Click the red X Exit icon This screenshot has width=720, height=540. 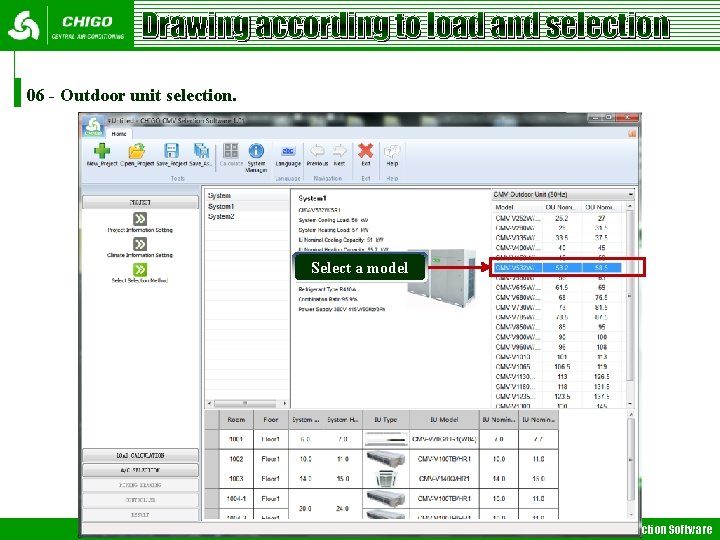[x=366, y=151]
